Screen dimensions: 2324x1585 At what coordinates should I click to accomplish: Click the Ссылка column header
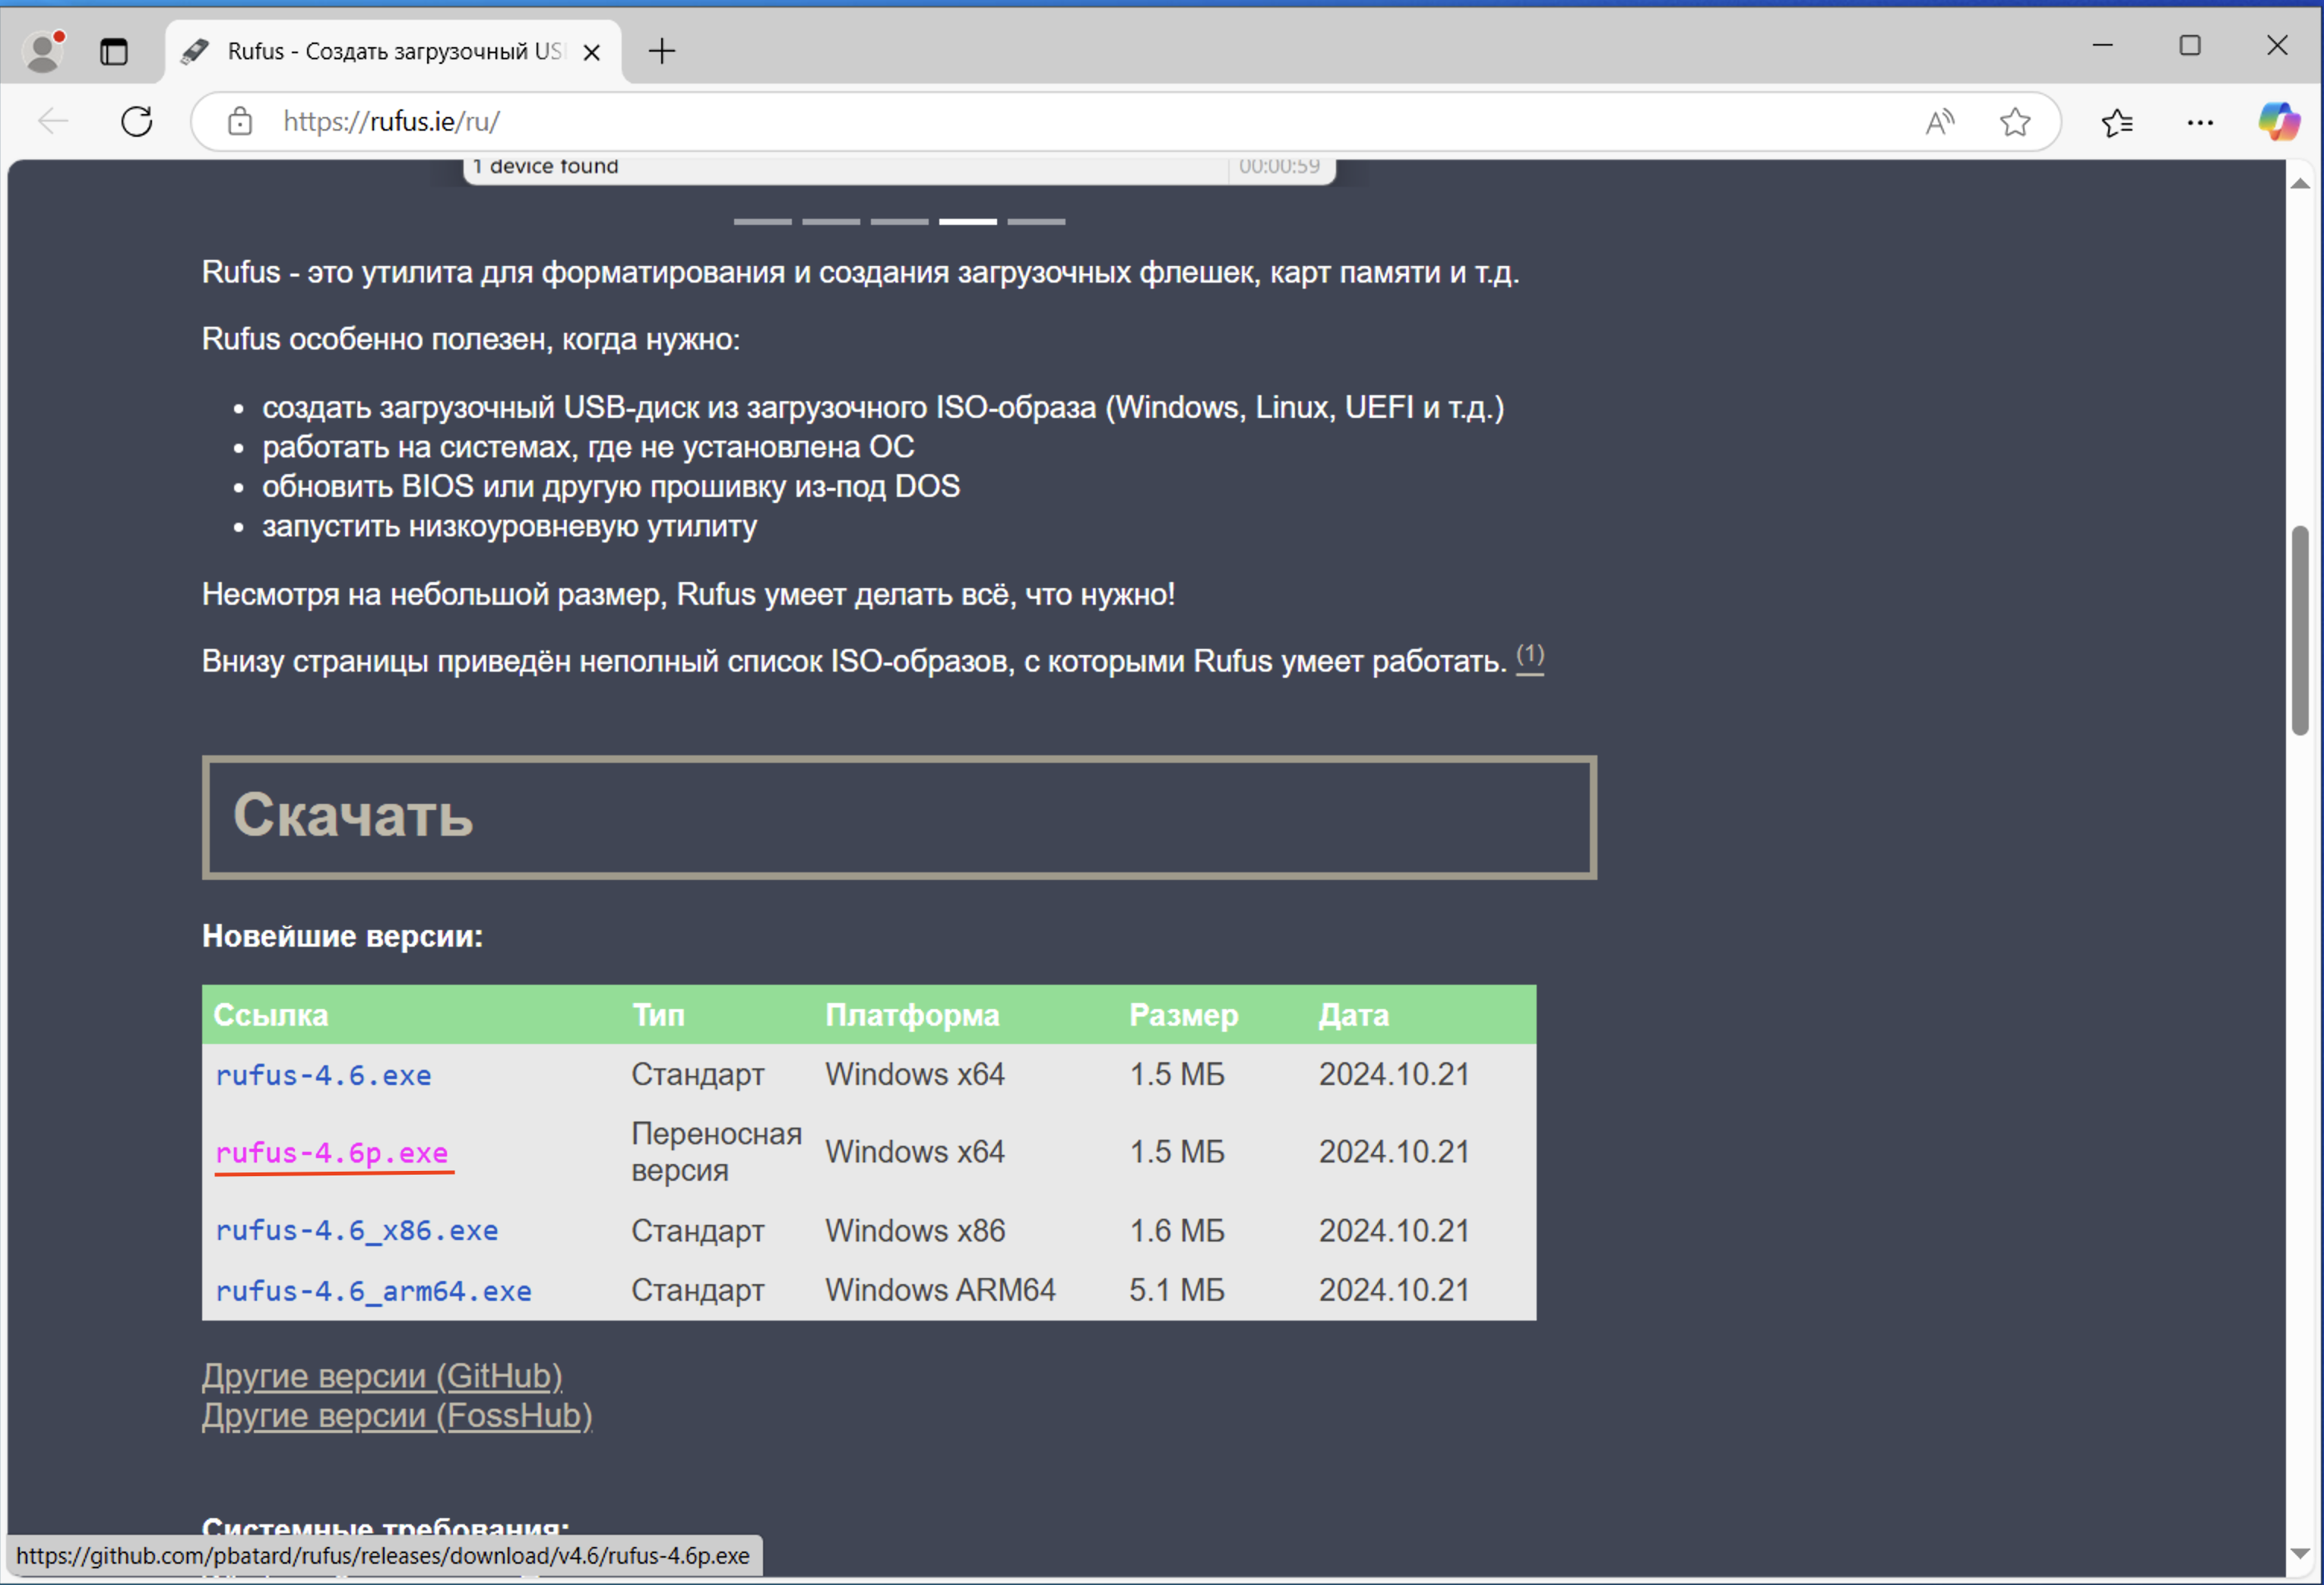point(271,1015)
